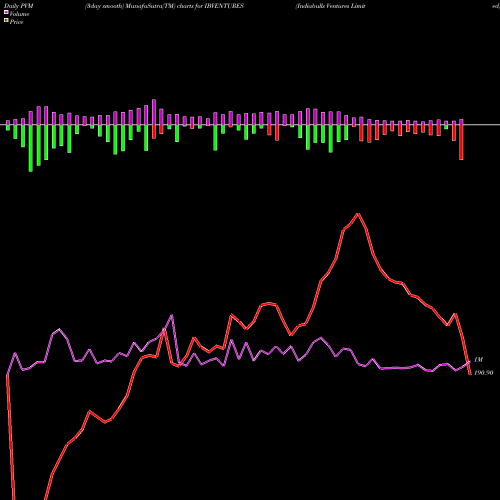Click the '1M' volume end label
Screen dimensions: 500x500
[478, 360]
